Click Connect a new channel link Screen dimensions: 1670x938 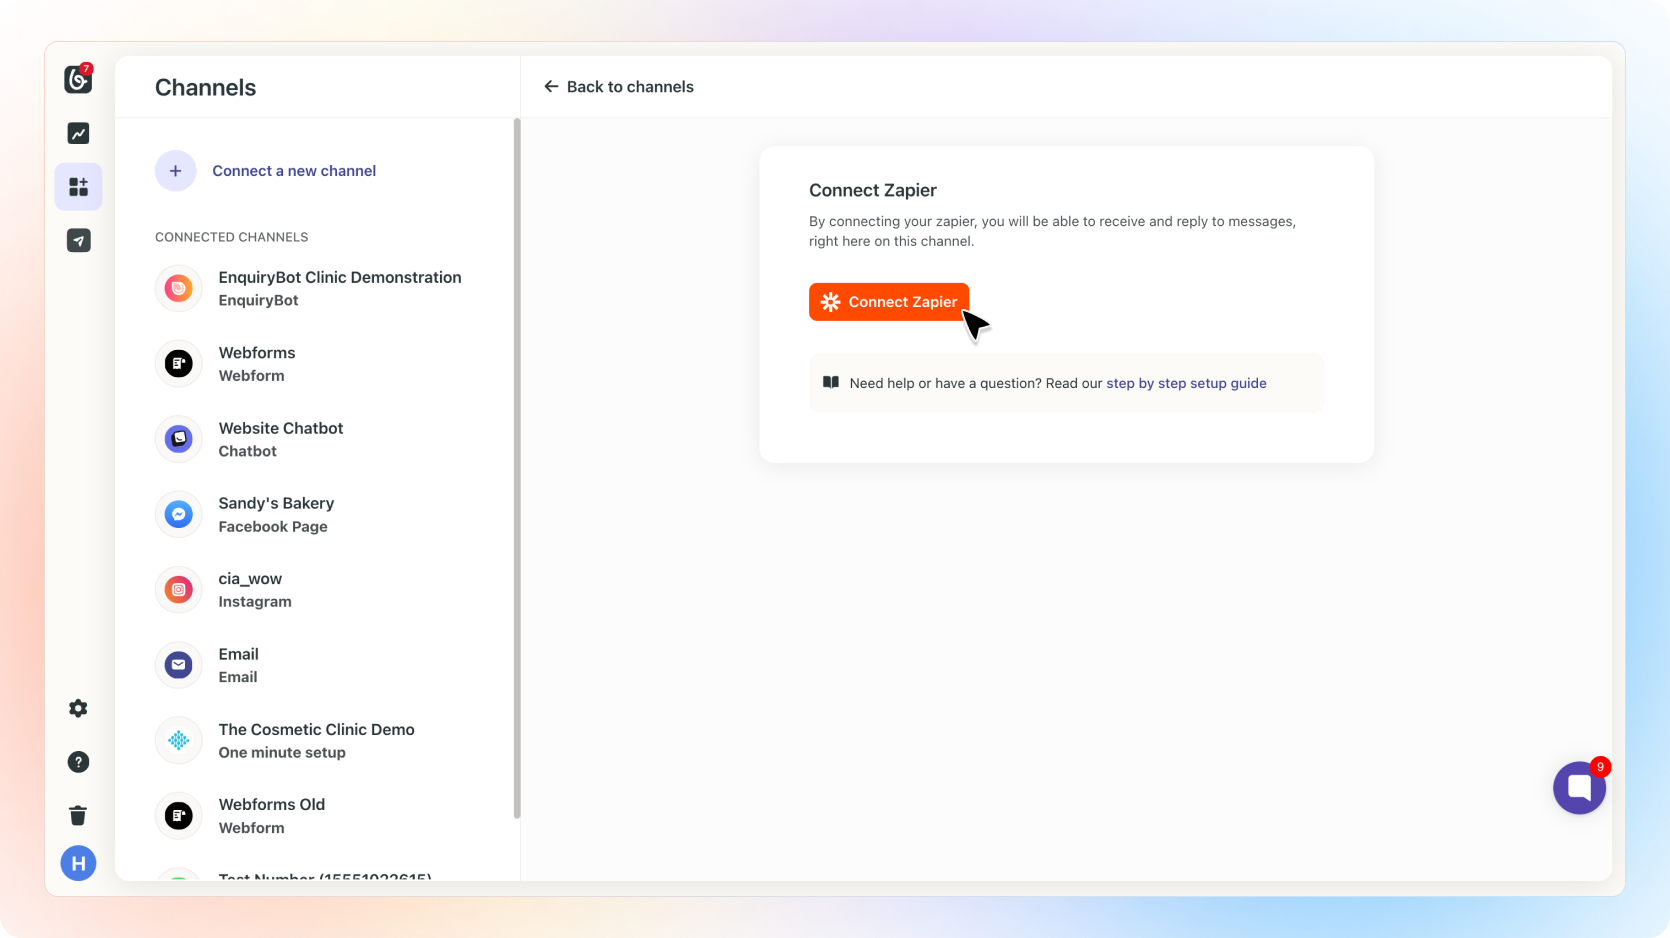(x=294, y=171)
